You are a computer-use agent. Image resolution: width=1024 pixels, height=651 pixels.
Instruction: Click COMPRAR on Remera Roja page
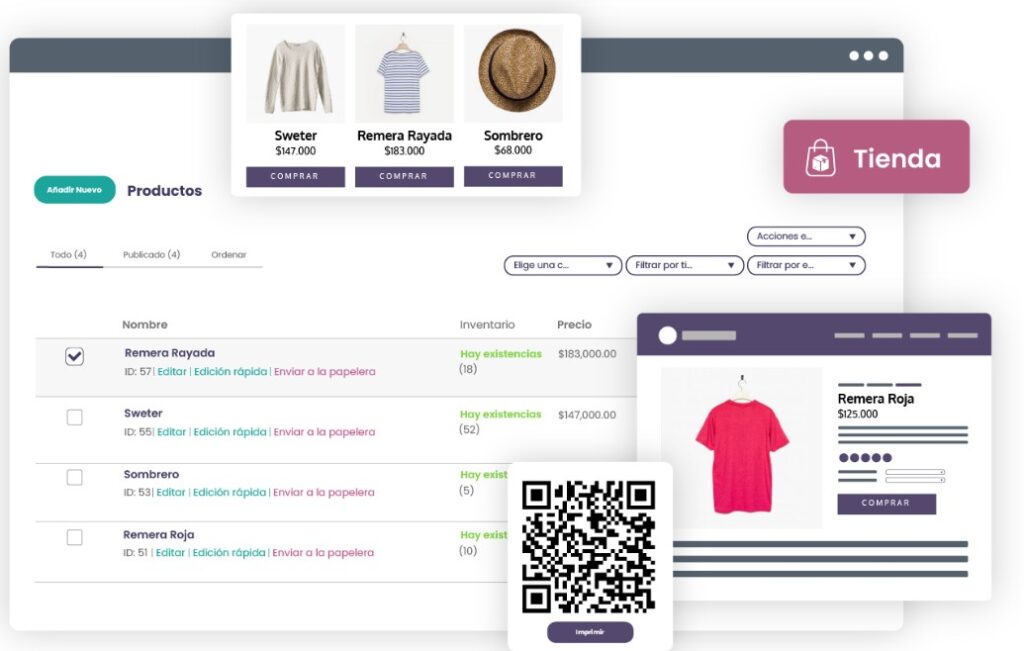[x=886, y=503]
